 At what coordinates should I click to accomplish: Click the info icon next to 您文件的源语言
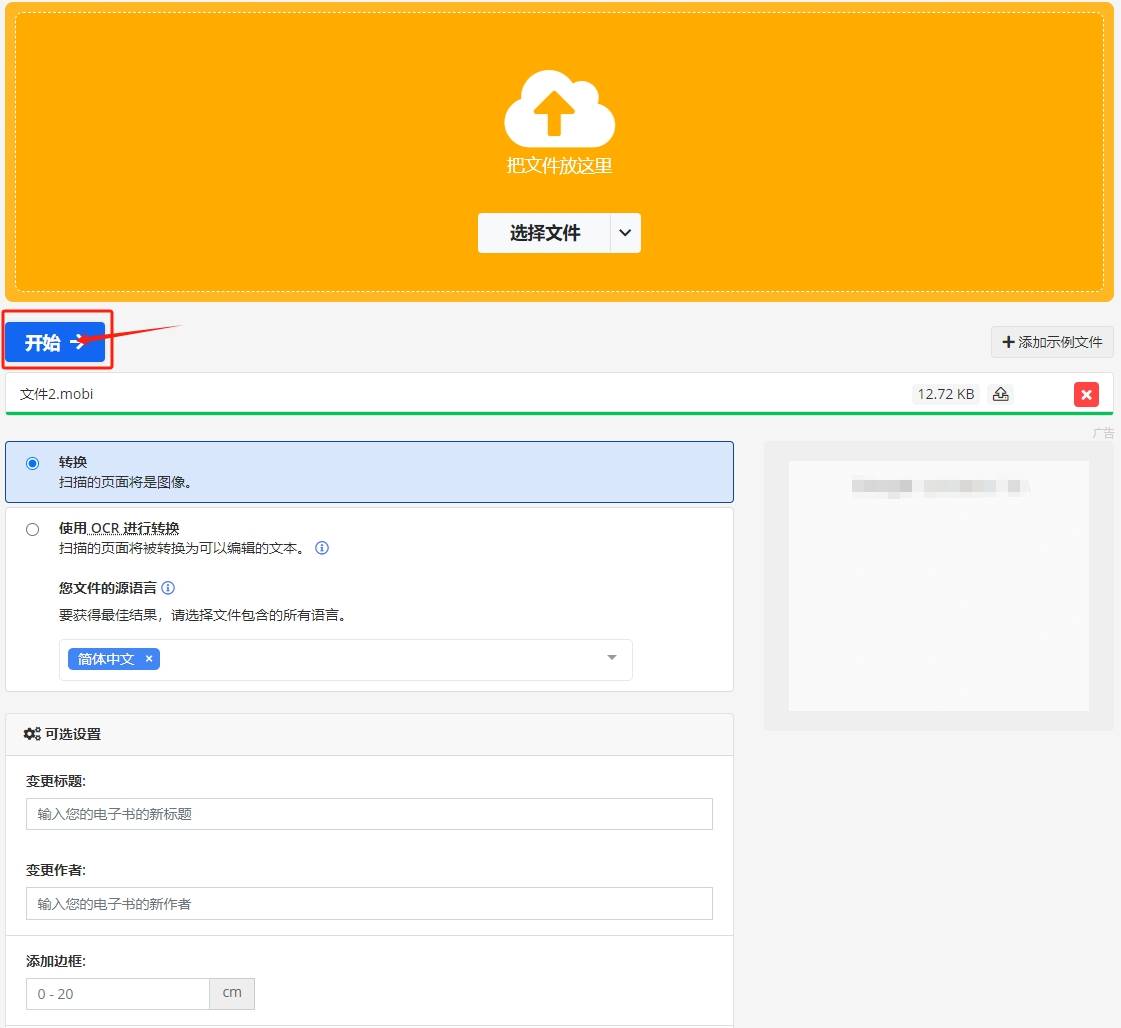point(167,588)
